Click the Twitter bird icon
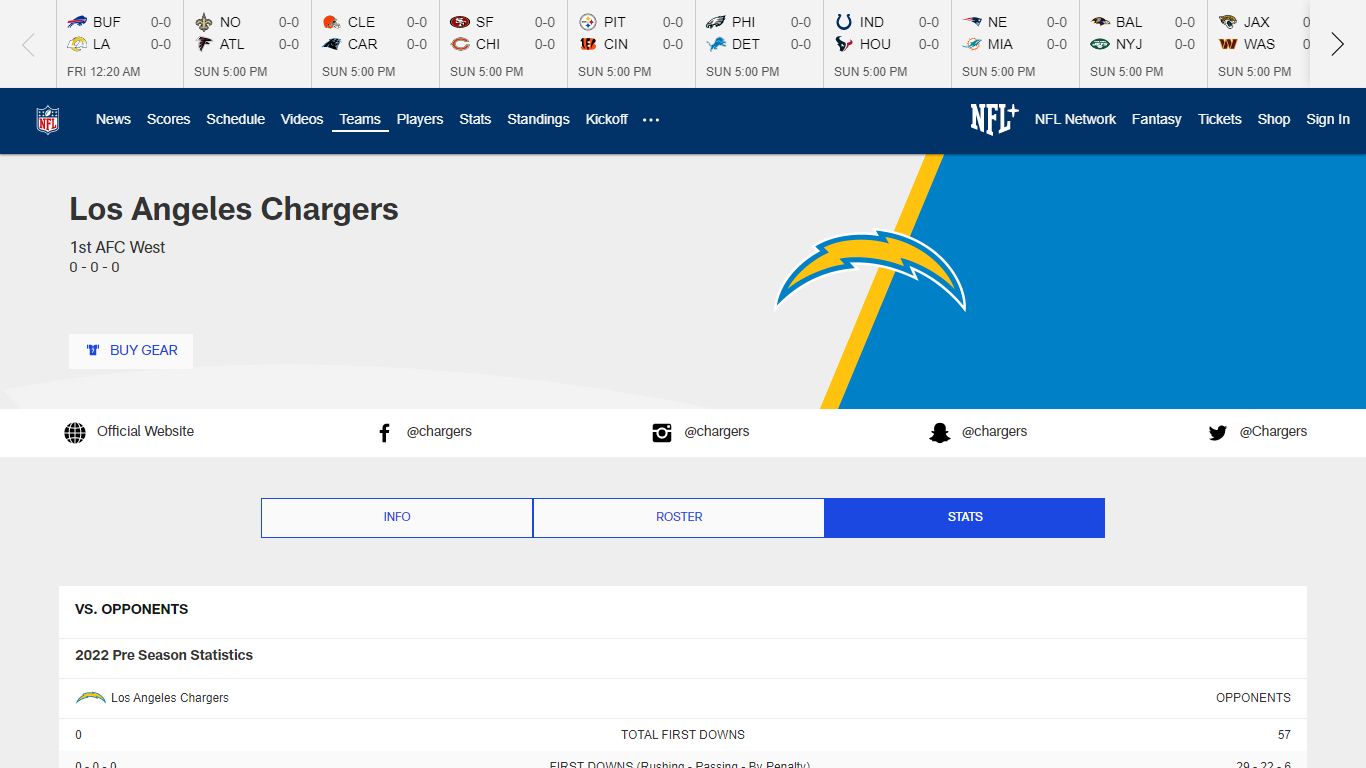The width and height of the screenshot is (1366, 768). [1217, 433]
